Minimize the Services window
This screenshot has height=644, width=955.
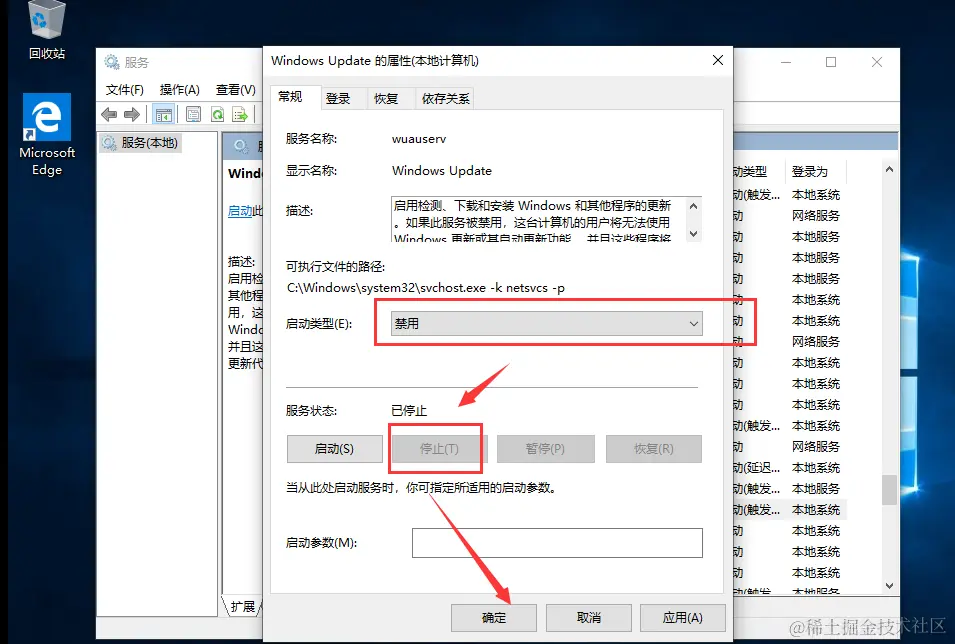coord(786,62)
